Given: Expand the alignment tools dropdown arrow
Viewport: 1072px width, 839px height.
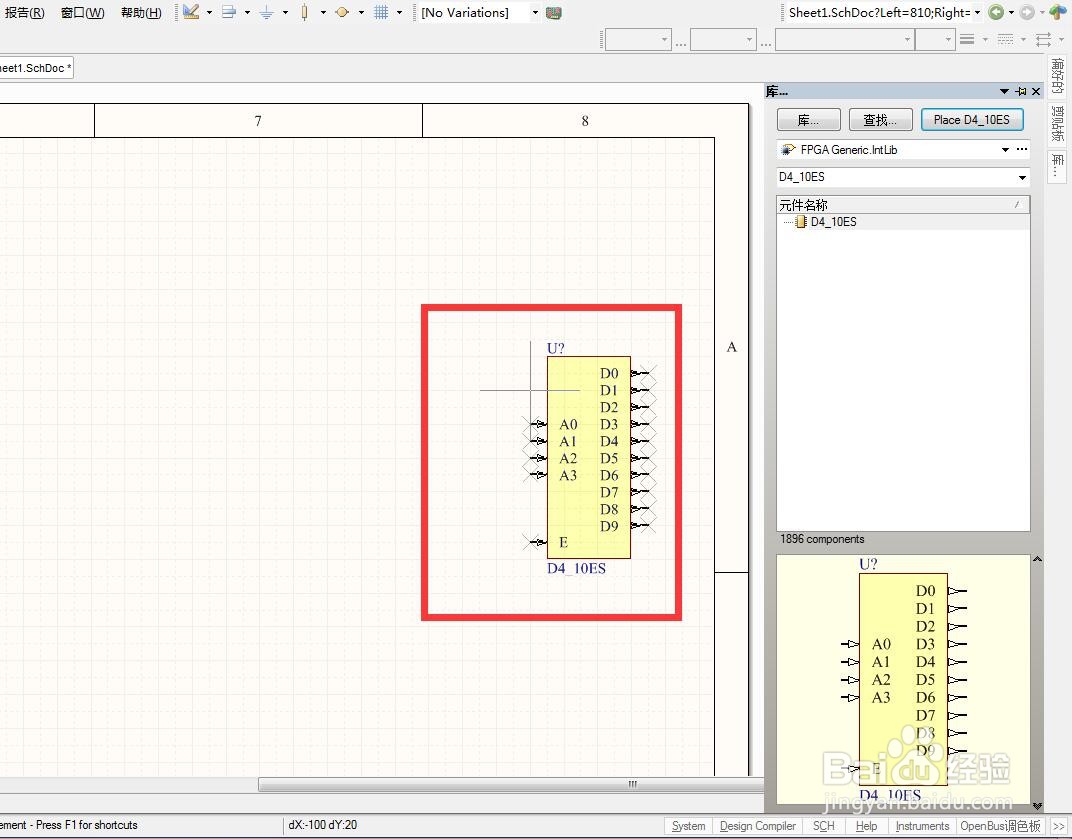Looking at the screenshot, I should coord(247,12).
